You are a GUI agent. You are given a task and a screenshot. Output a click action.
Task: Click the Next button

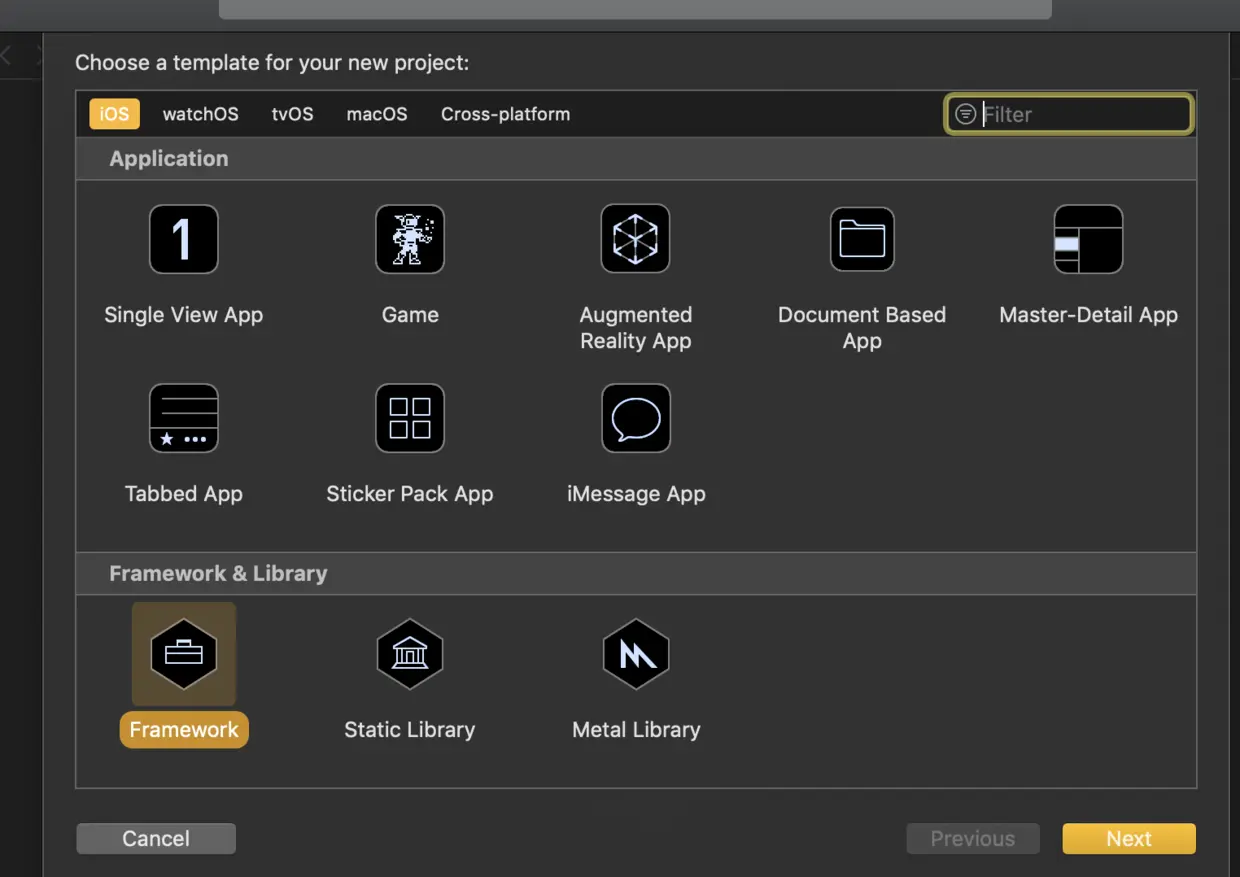1129,839
